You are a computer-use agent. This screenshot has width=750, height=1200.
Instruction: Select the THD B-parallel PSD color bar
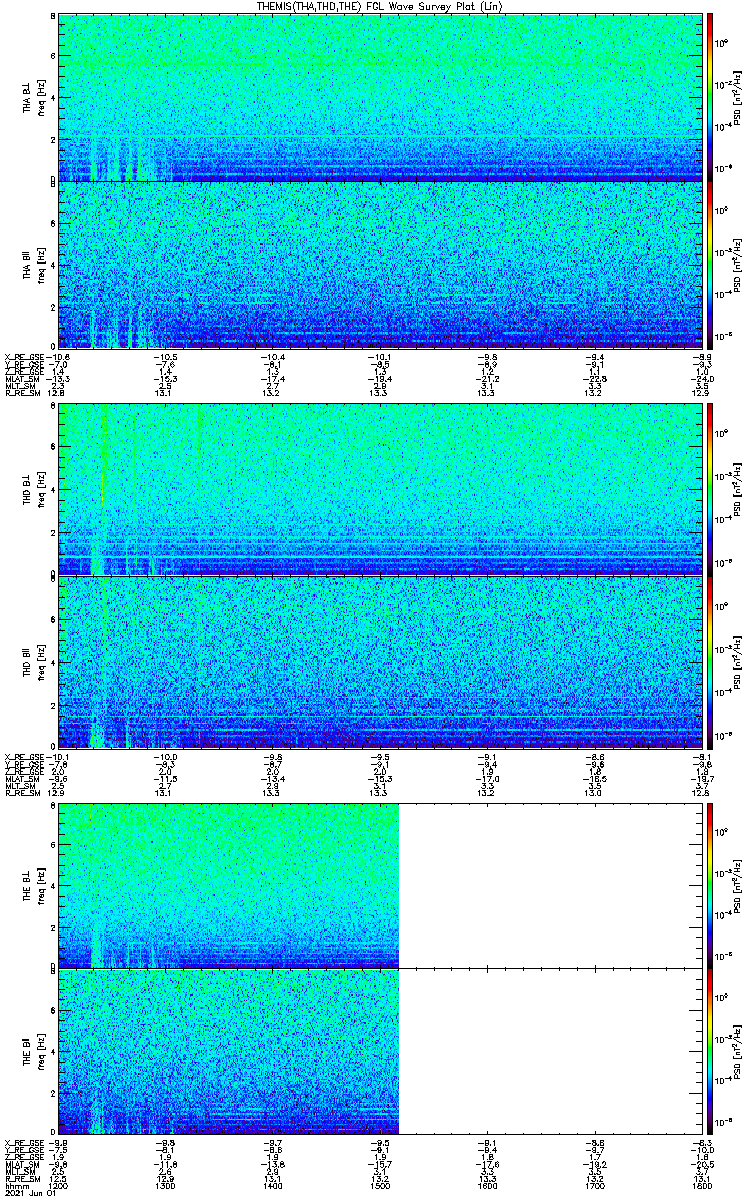709,661
